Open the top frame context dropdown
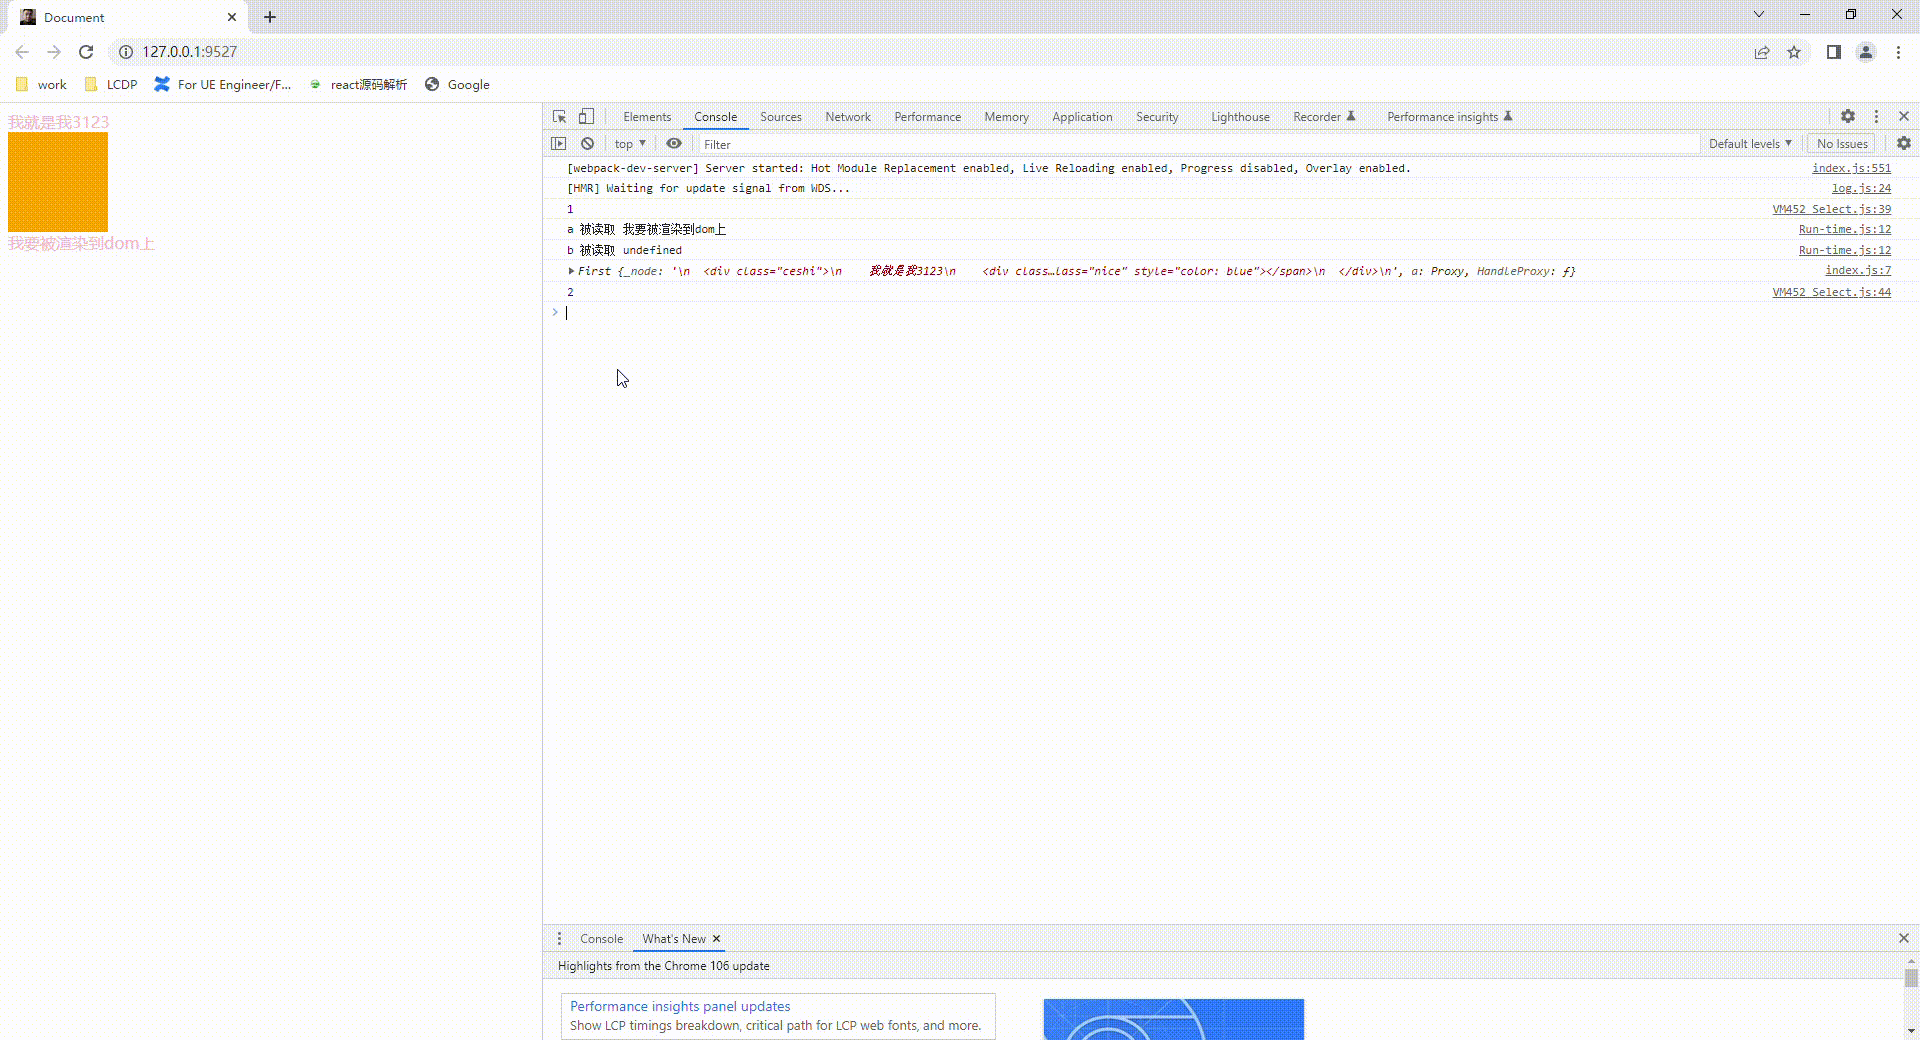 629,143
